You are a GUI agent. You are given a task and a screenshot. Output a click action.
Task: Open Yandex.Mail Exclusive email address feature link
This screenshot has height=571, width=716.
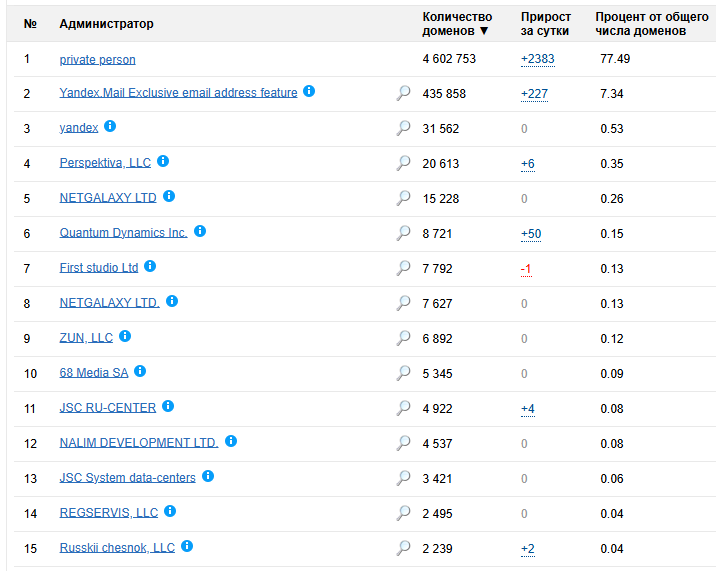(x=178, y=93)
